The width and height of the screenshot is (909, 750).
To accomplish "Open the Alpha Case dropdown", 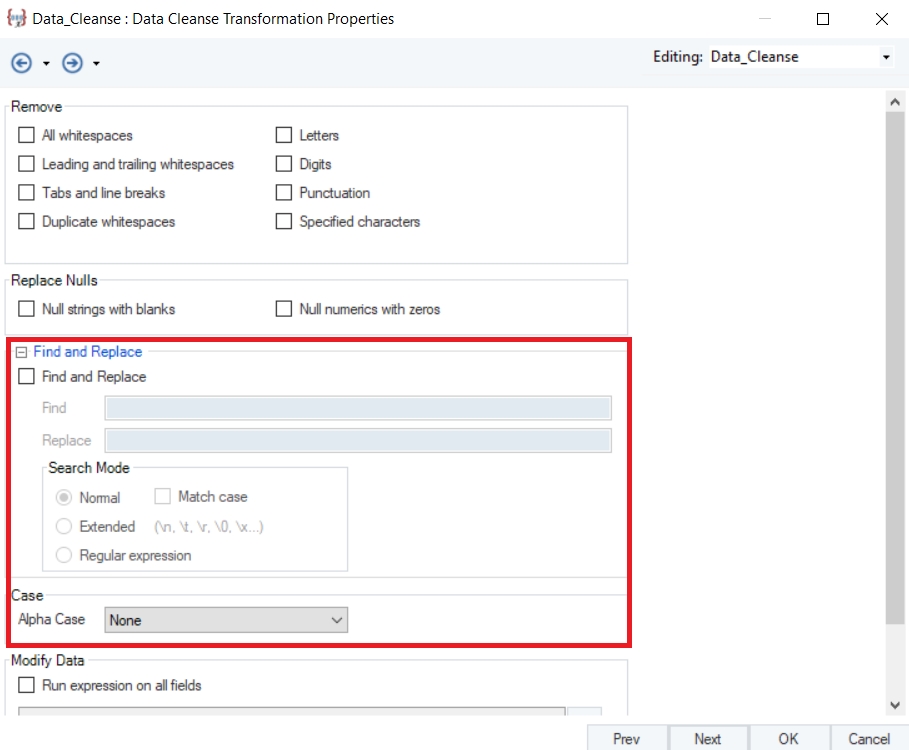I will pos(335,620).
